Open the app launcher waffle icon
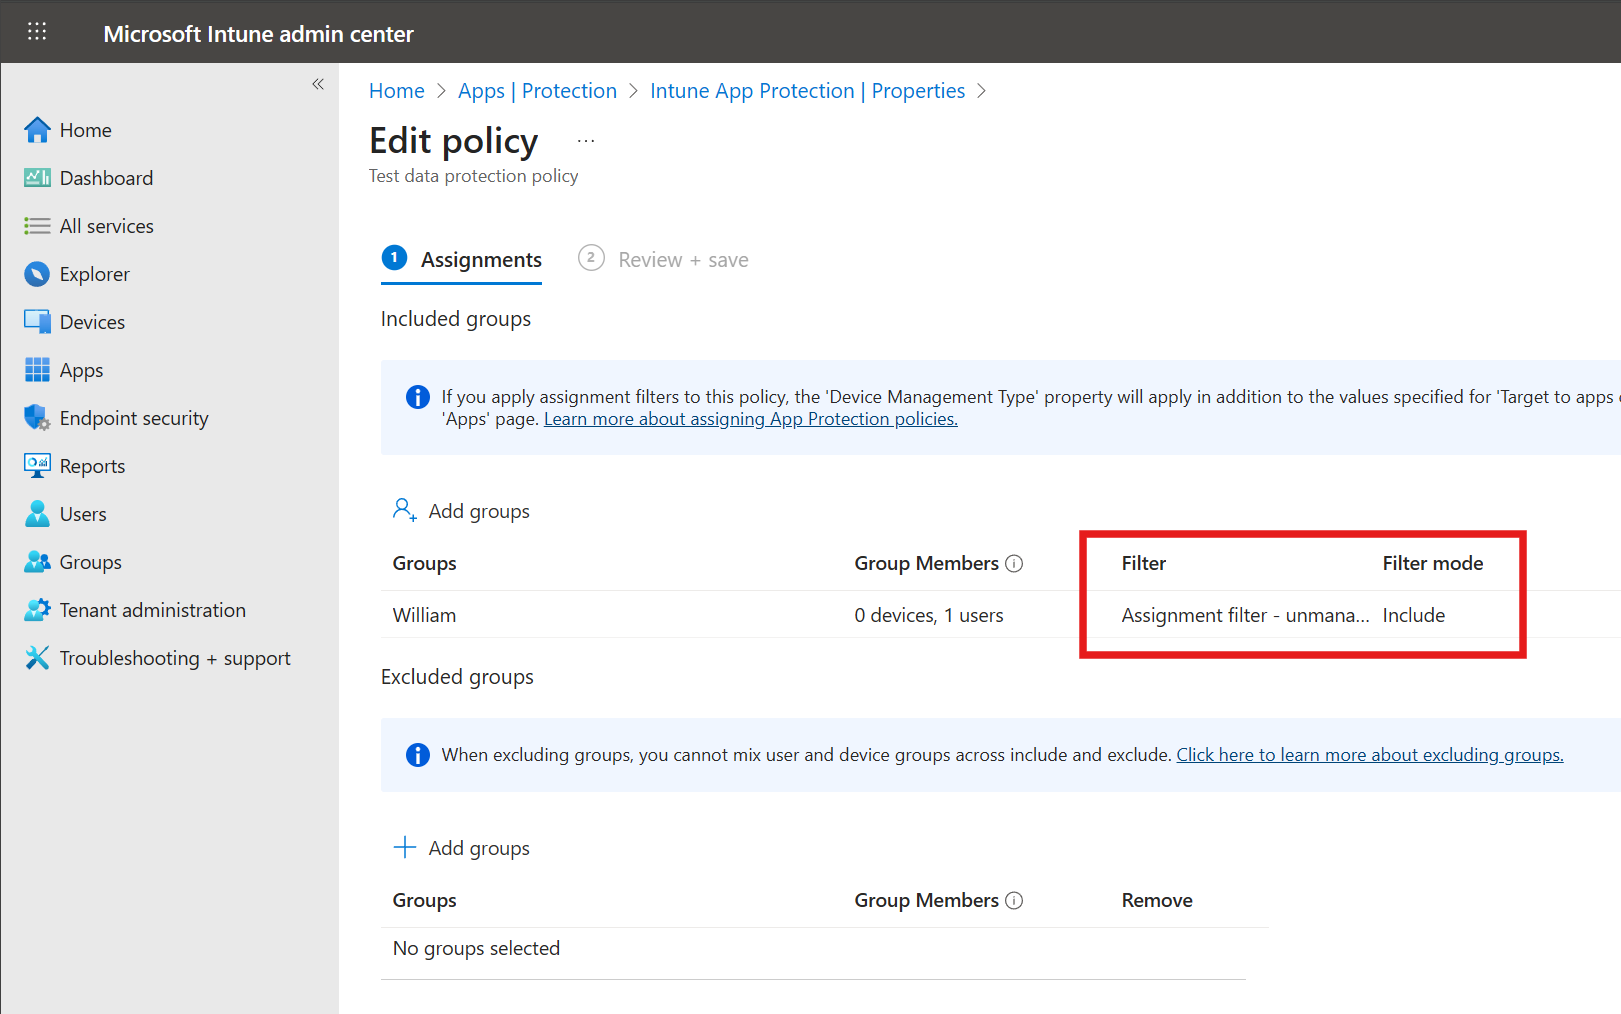 tap(37, 32)
